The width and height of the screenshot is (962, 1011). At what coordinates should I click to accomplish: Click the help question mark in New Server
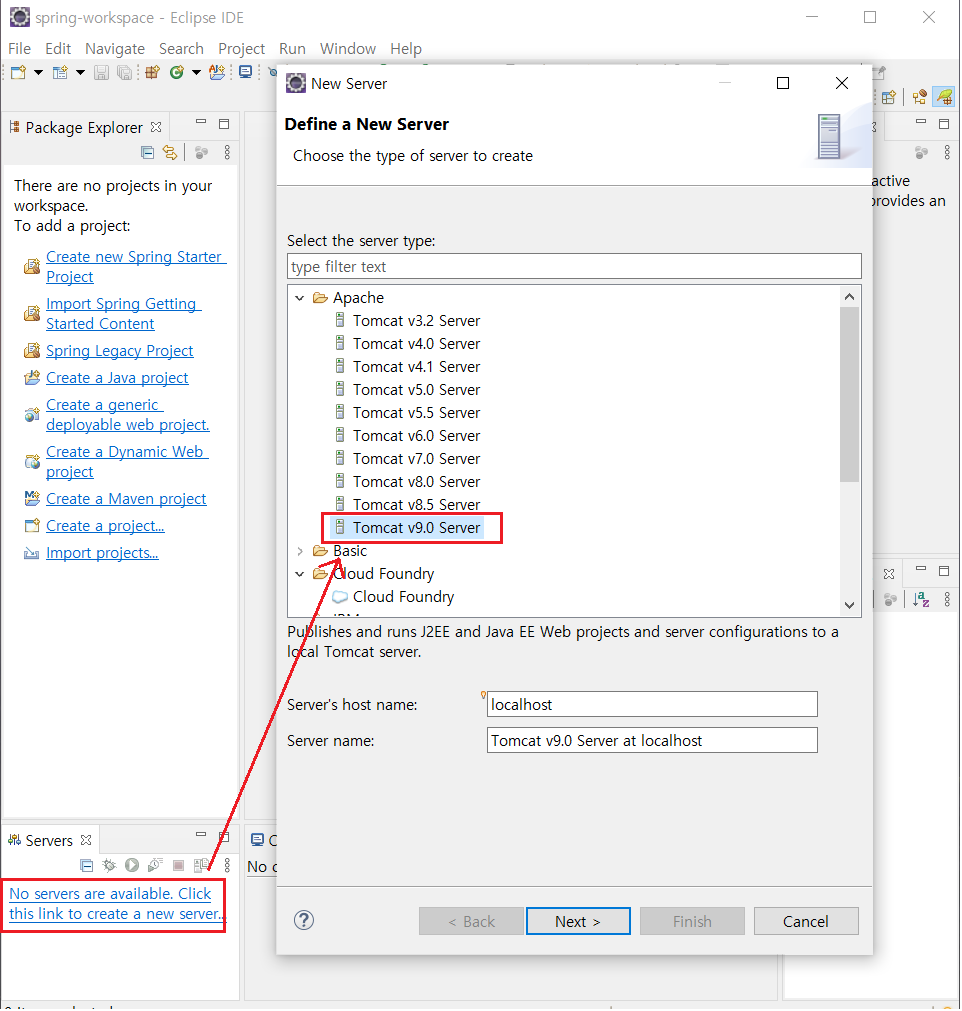click(304, 921)
